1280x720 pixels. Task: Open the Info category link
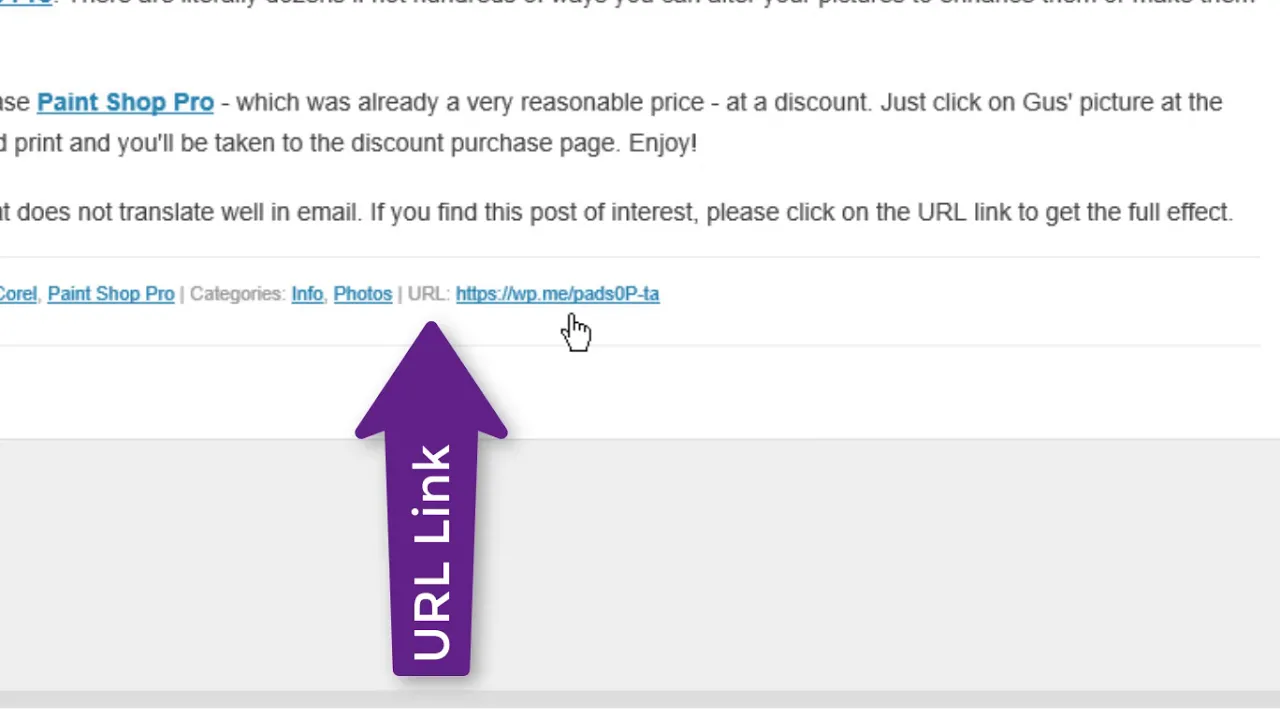(307, 294)
